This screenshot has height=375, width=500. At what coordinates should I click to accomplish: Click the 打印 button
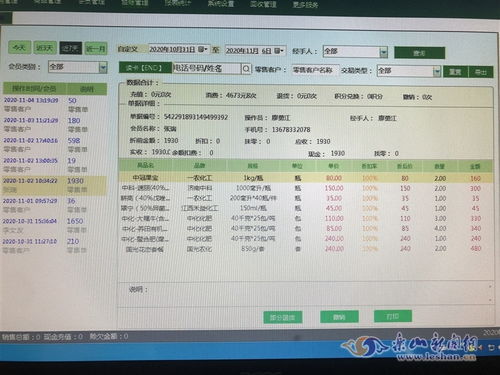coord(393,316)
